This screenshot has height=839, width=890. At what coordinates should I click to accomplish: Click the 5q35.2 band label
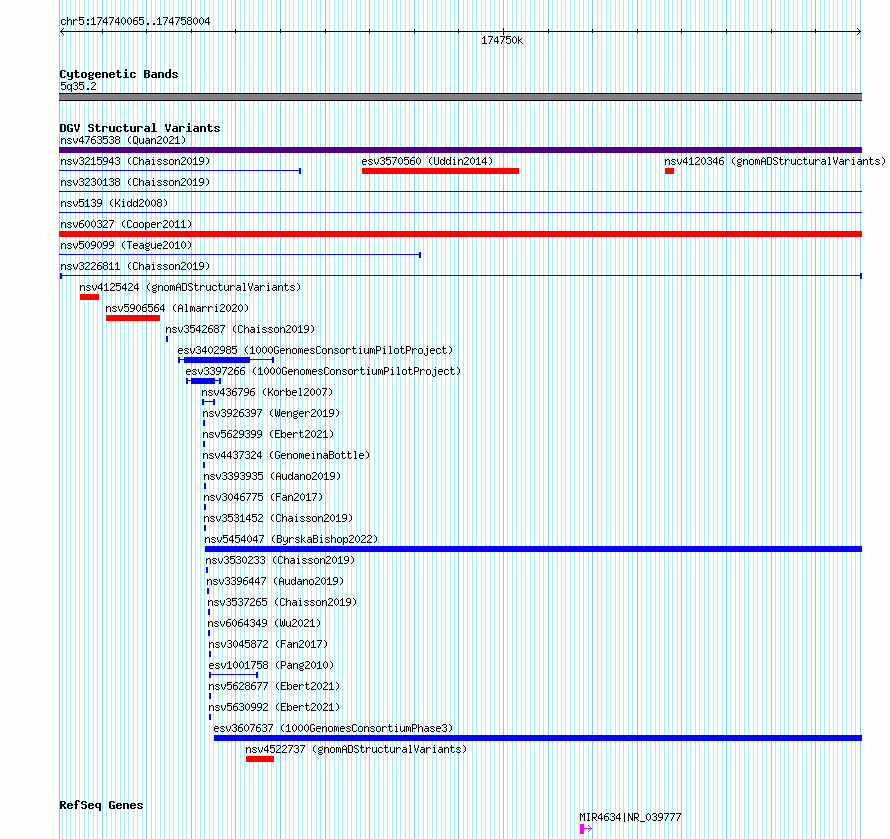[78, 86]
